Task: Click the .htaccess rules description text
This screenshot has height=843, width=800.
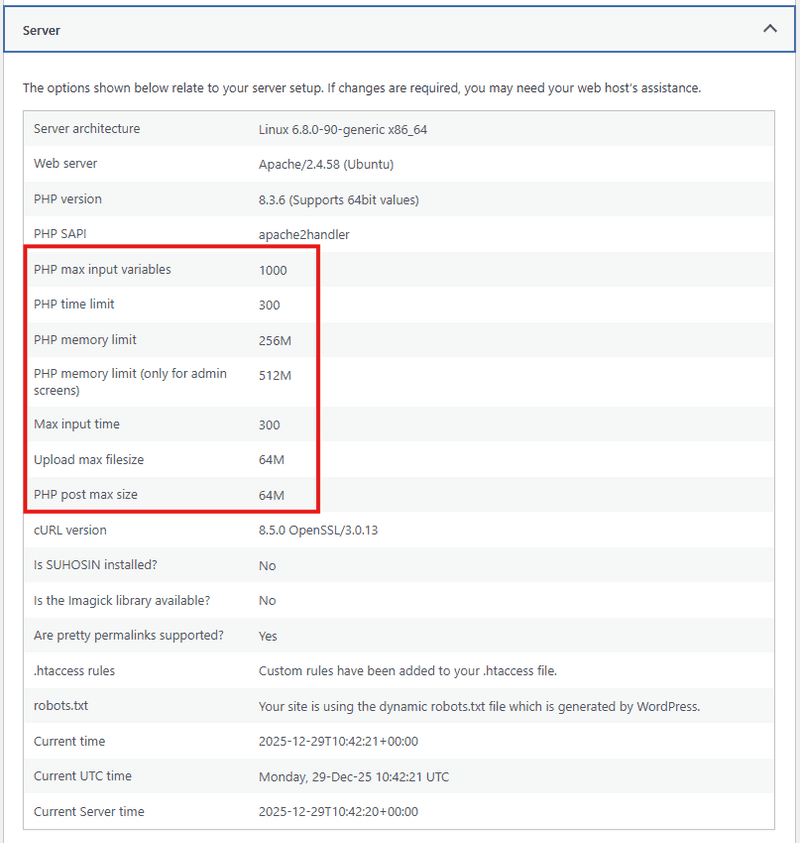Action: [x=407, y=670]
